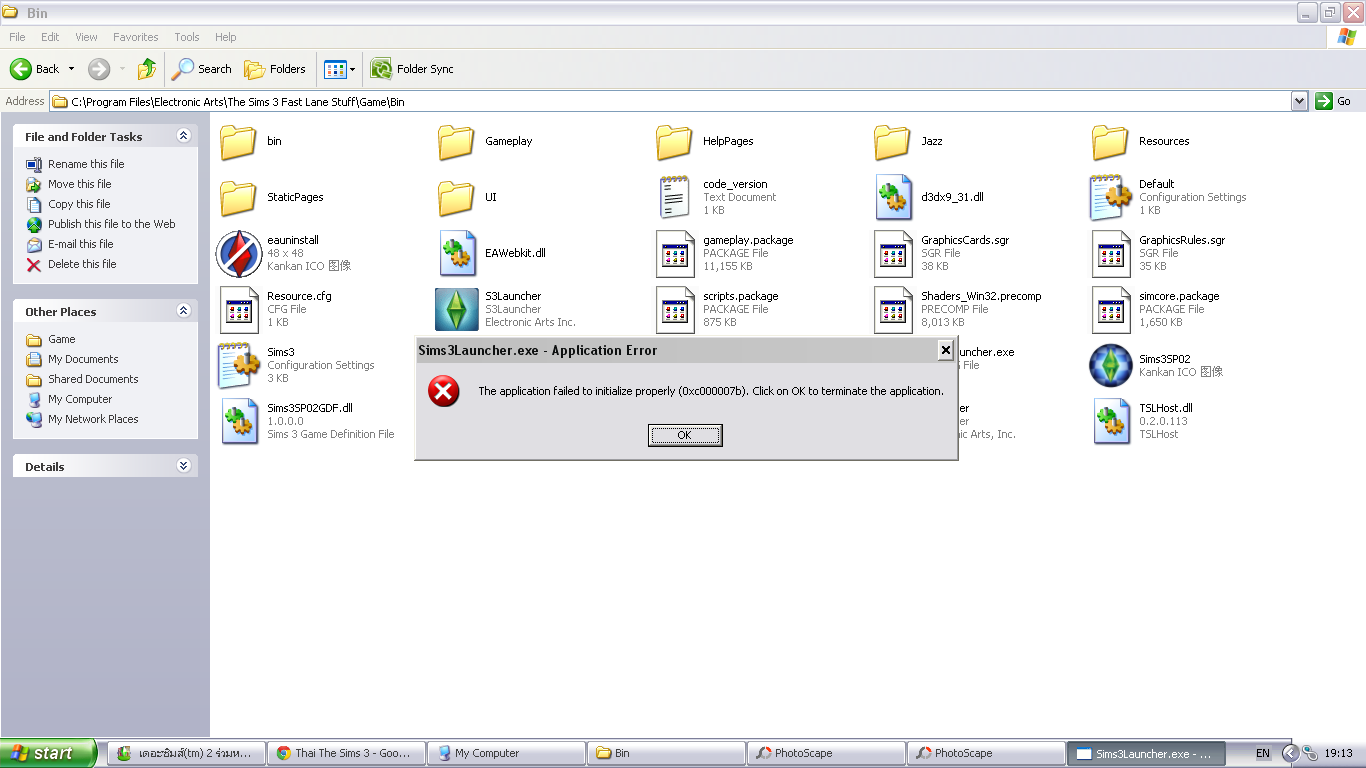Open the Help menu

(x=226, y=37)
